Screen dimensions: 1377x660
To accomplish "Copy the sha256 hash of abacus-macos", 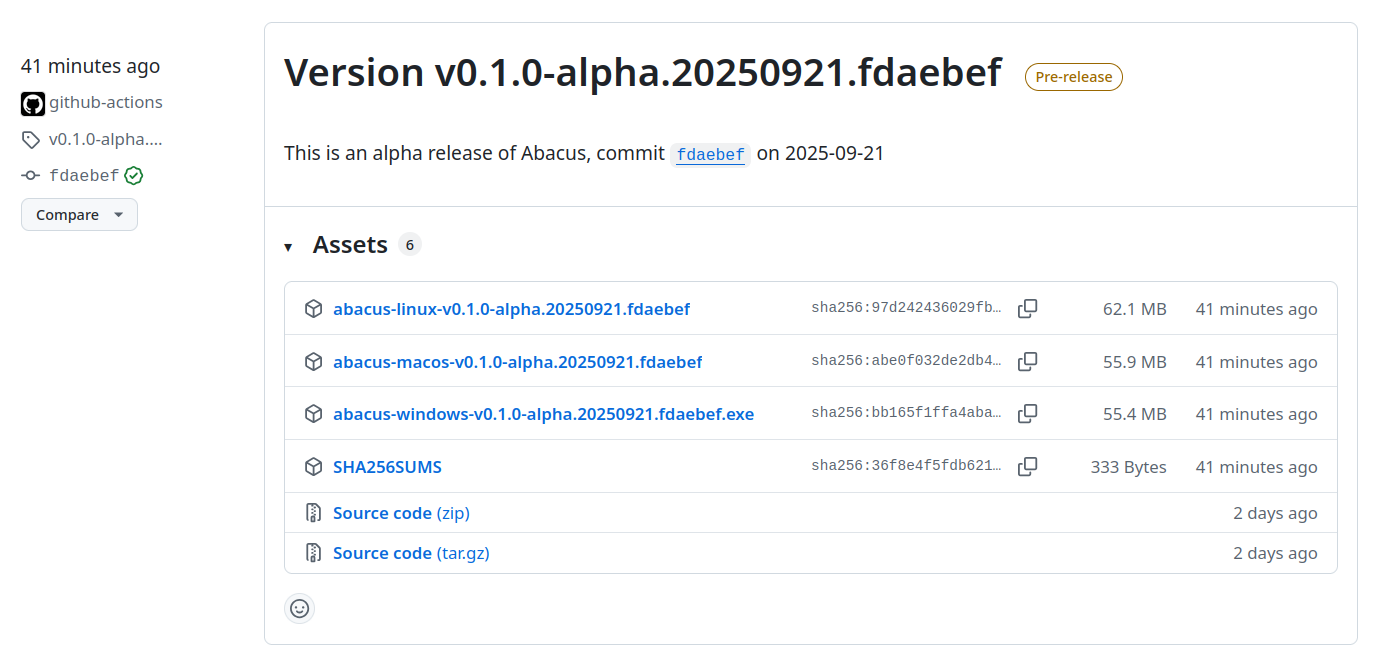I will tap(1027, 361).
